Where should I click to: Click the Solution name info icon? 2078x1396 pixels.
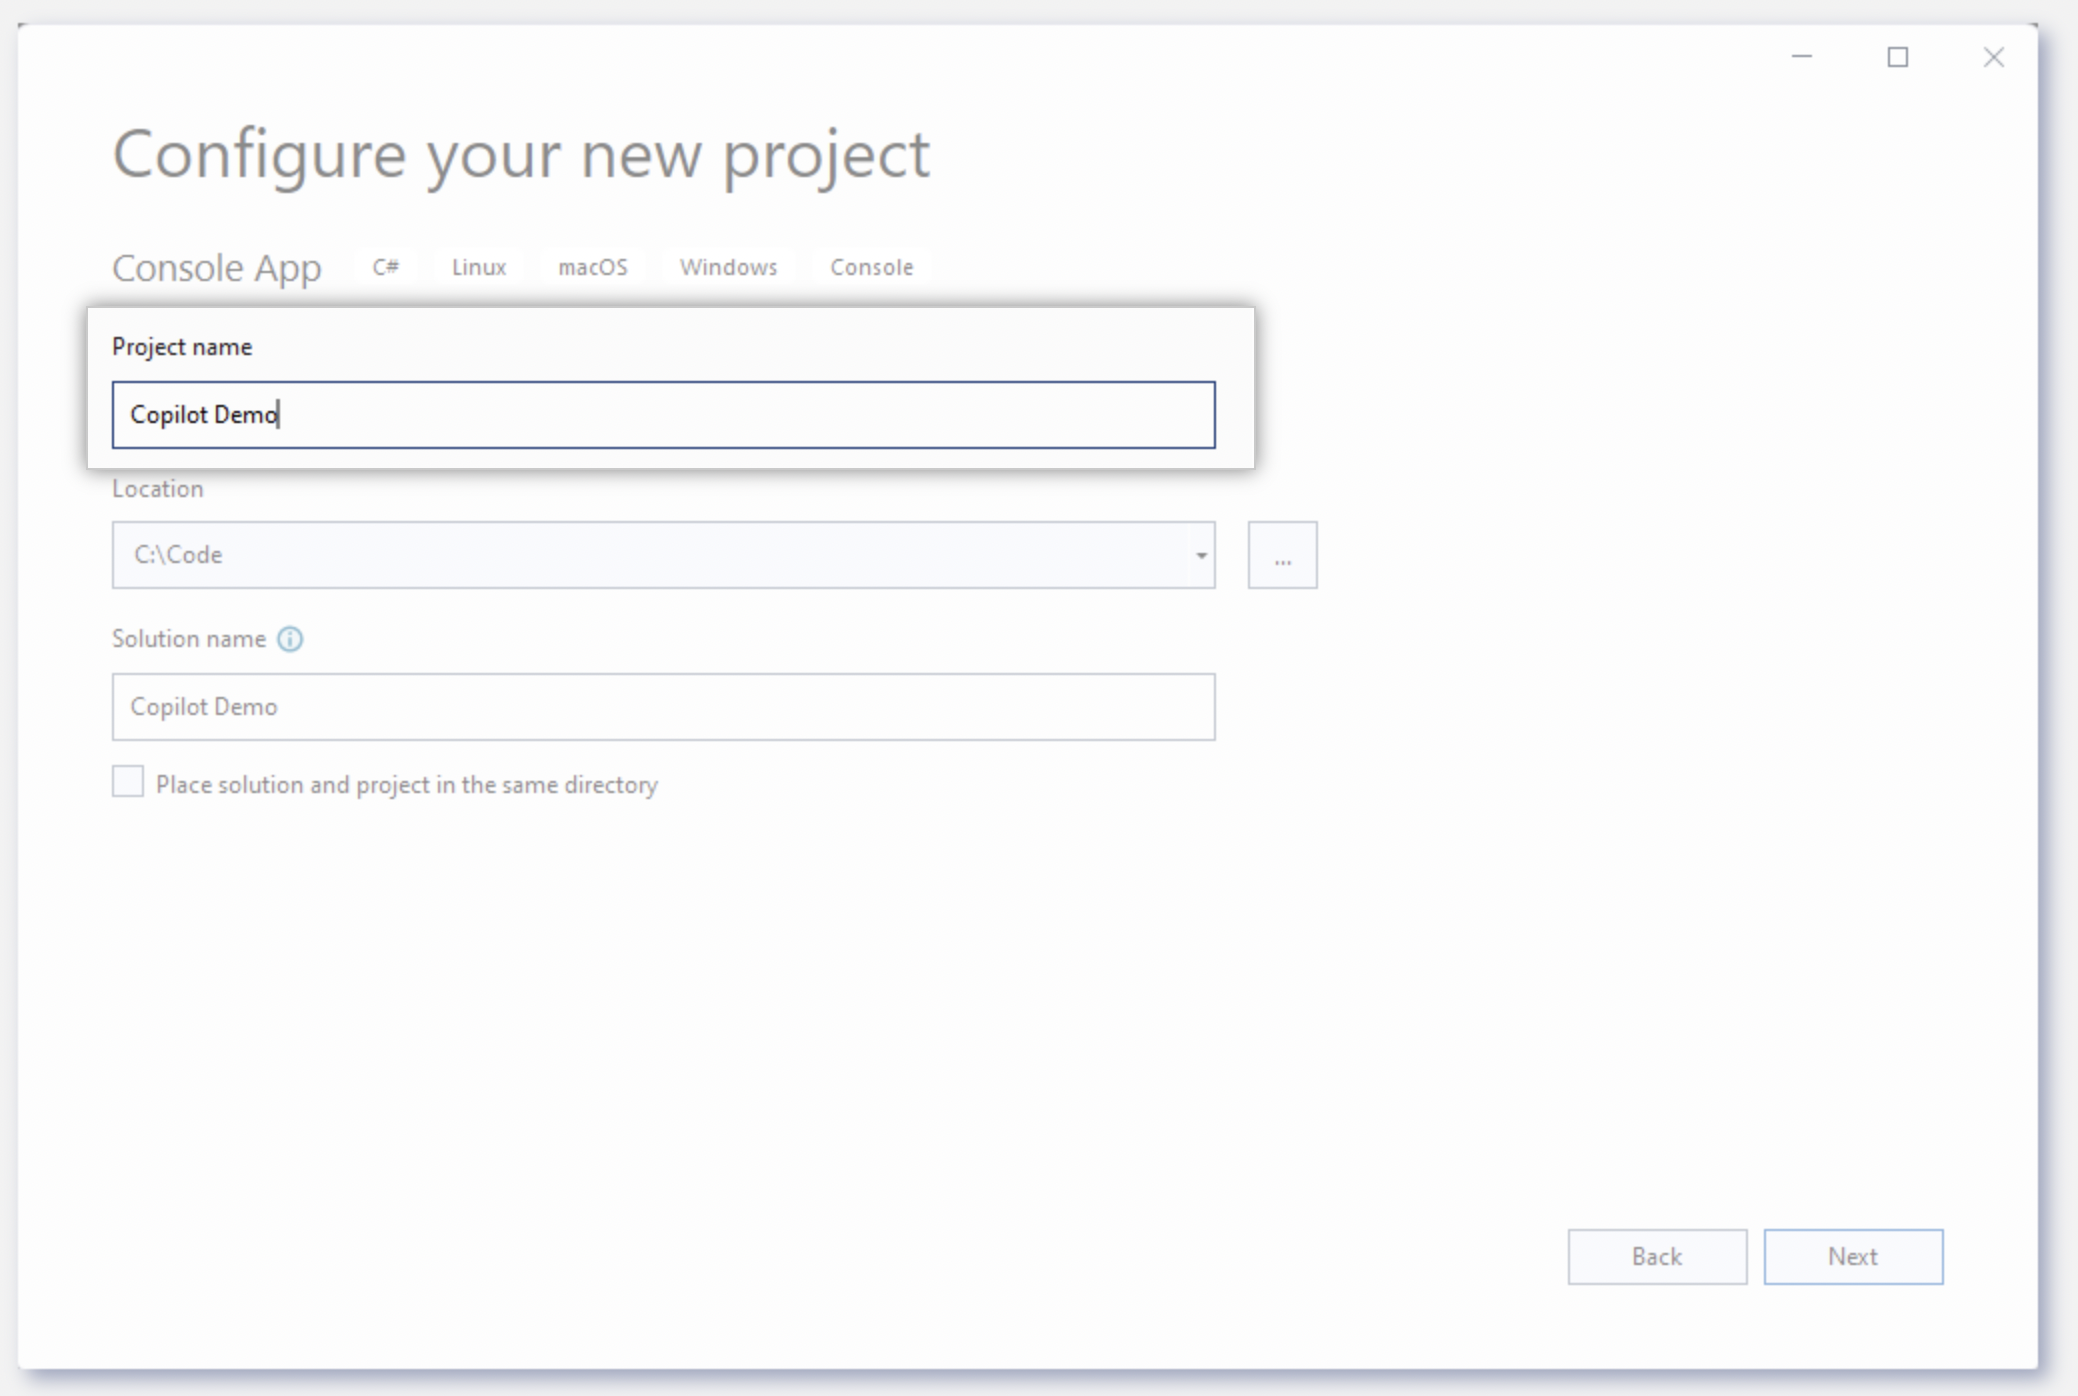(289, 639)
